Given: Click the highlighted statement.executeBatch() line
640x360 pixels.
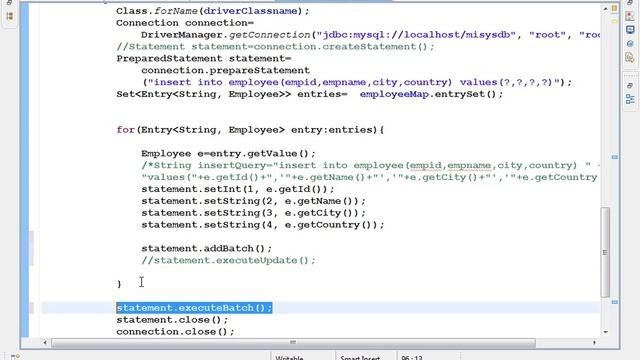Looking at the screenshot, I should 194,308.
